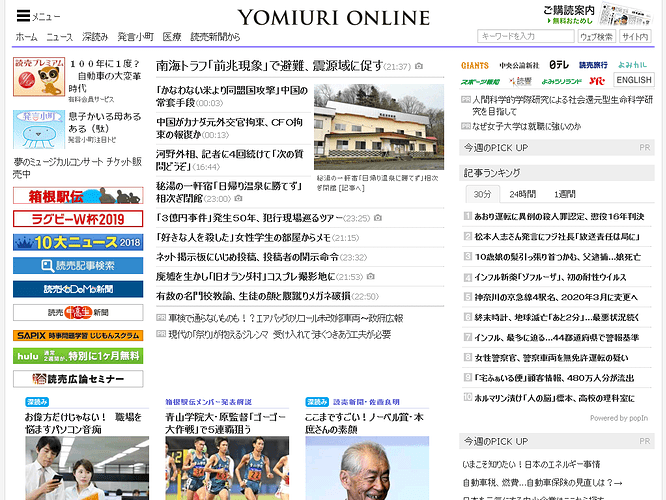666x500 pixels.
Task: Switch ranking to the 1週間 tab
Action: (564, 194)
